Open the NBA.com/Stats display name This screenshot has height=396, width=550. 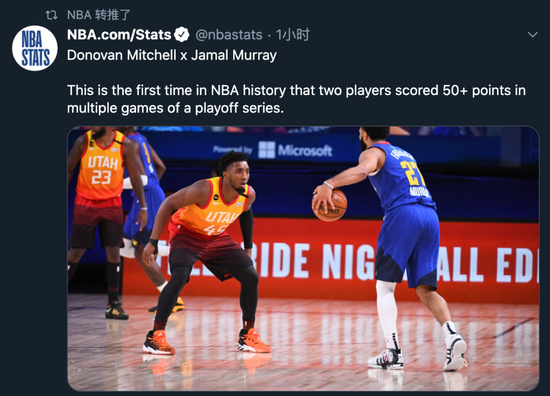tap(119, 35)
